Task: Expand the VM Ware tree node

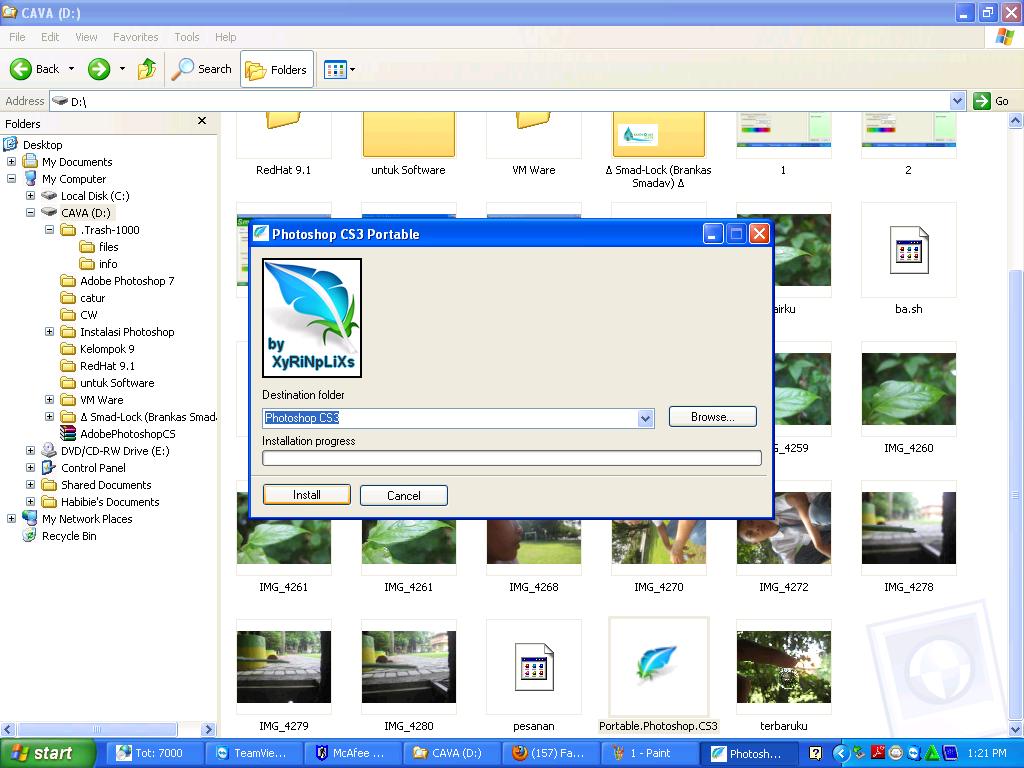Action: coord(49,400)
